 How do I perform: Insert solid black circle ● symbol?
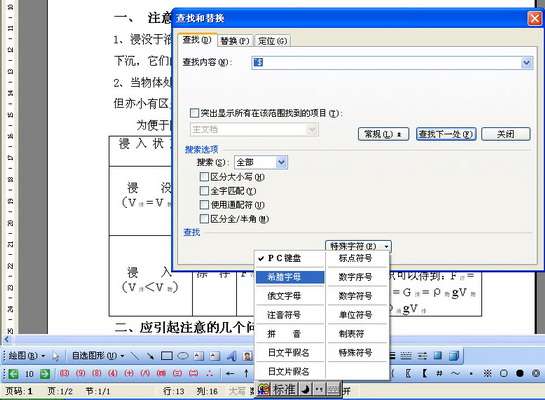(x=520, y=373)
